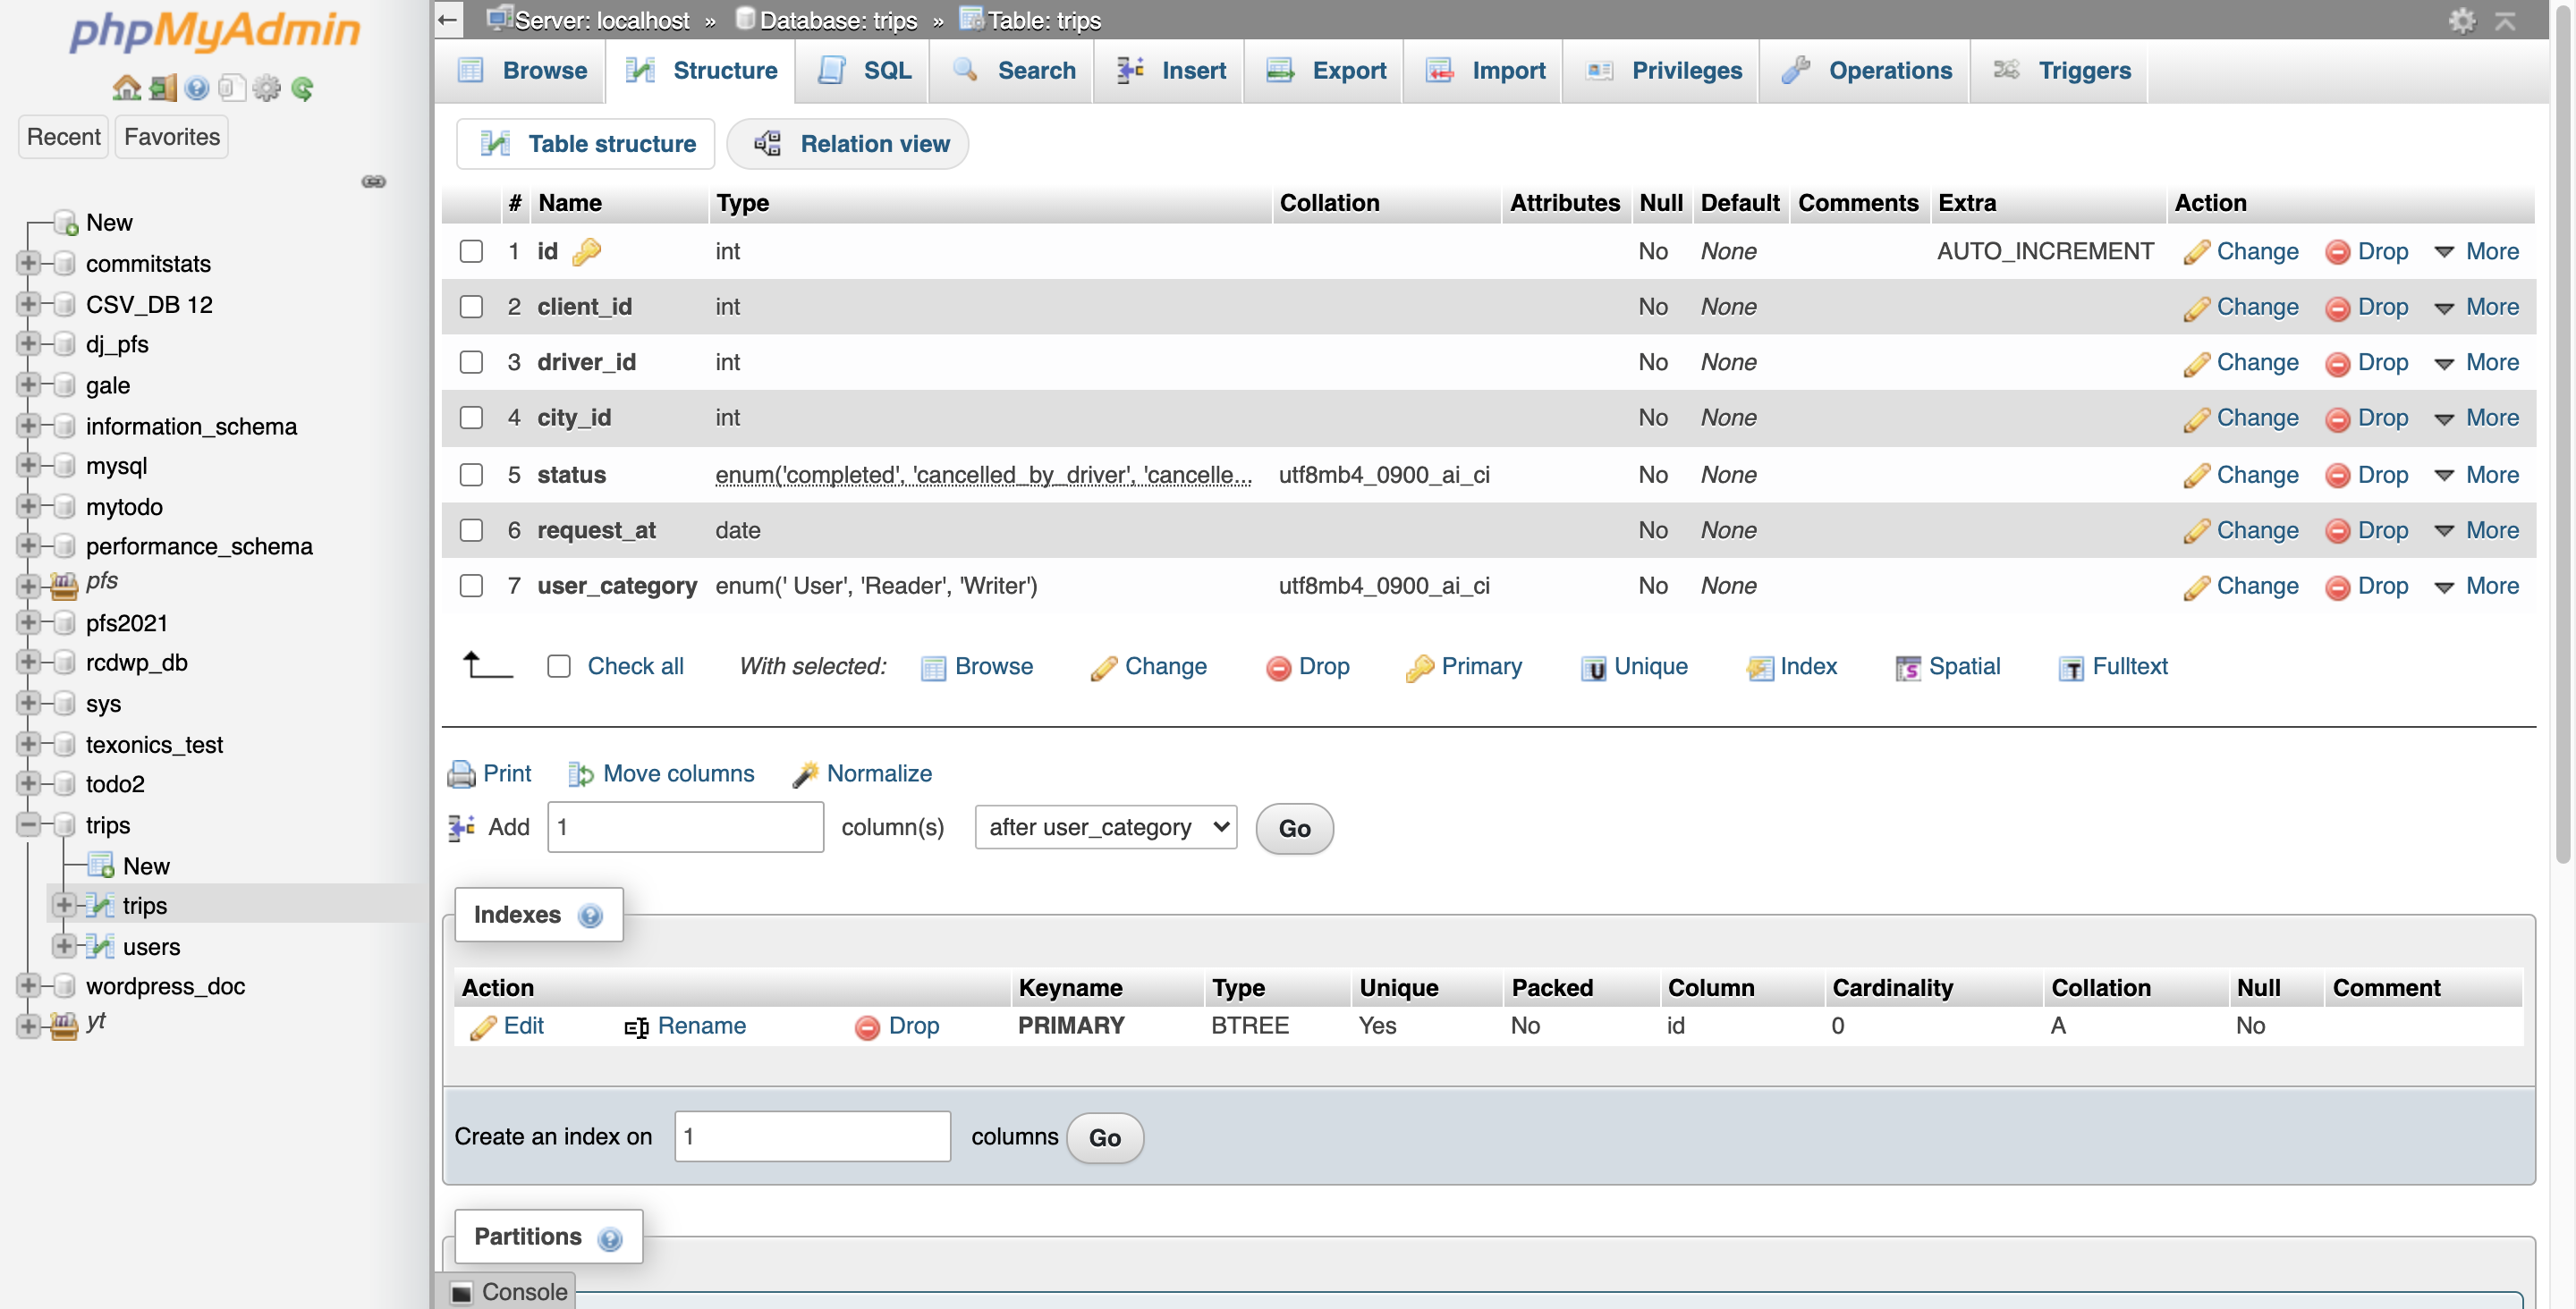Click the Indexes help question icon
Image resolution: width=2576 pixels, height=1309 pixels.
pyautogui.click(x=590, y=915)
